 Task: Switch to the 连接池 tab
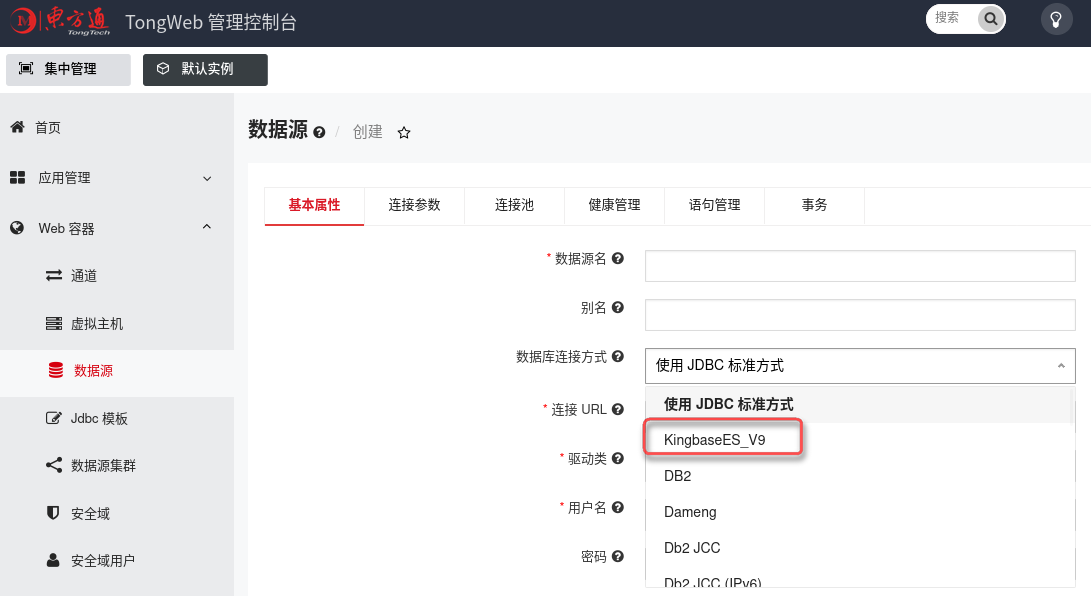pos(514,205)
